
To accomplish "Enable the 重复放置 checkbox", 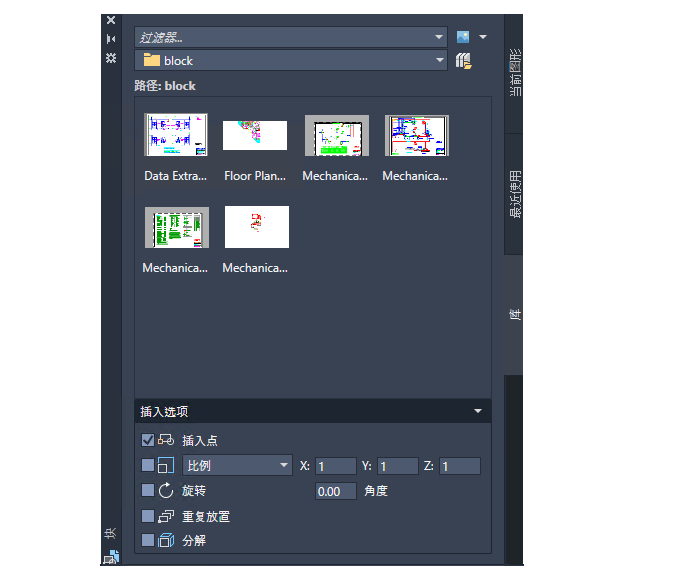I will 148,516.
